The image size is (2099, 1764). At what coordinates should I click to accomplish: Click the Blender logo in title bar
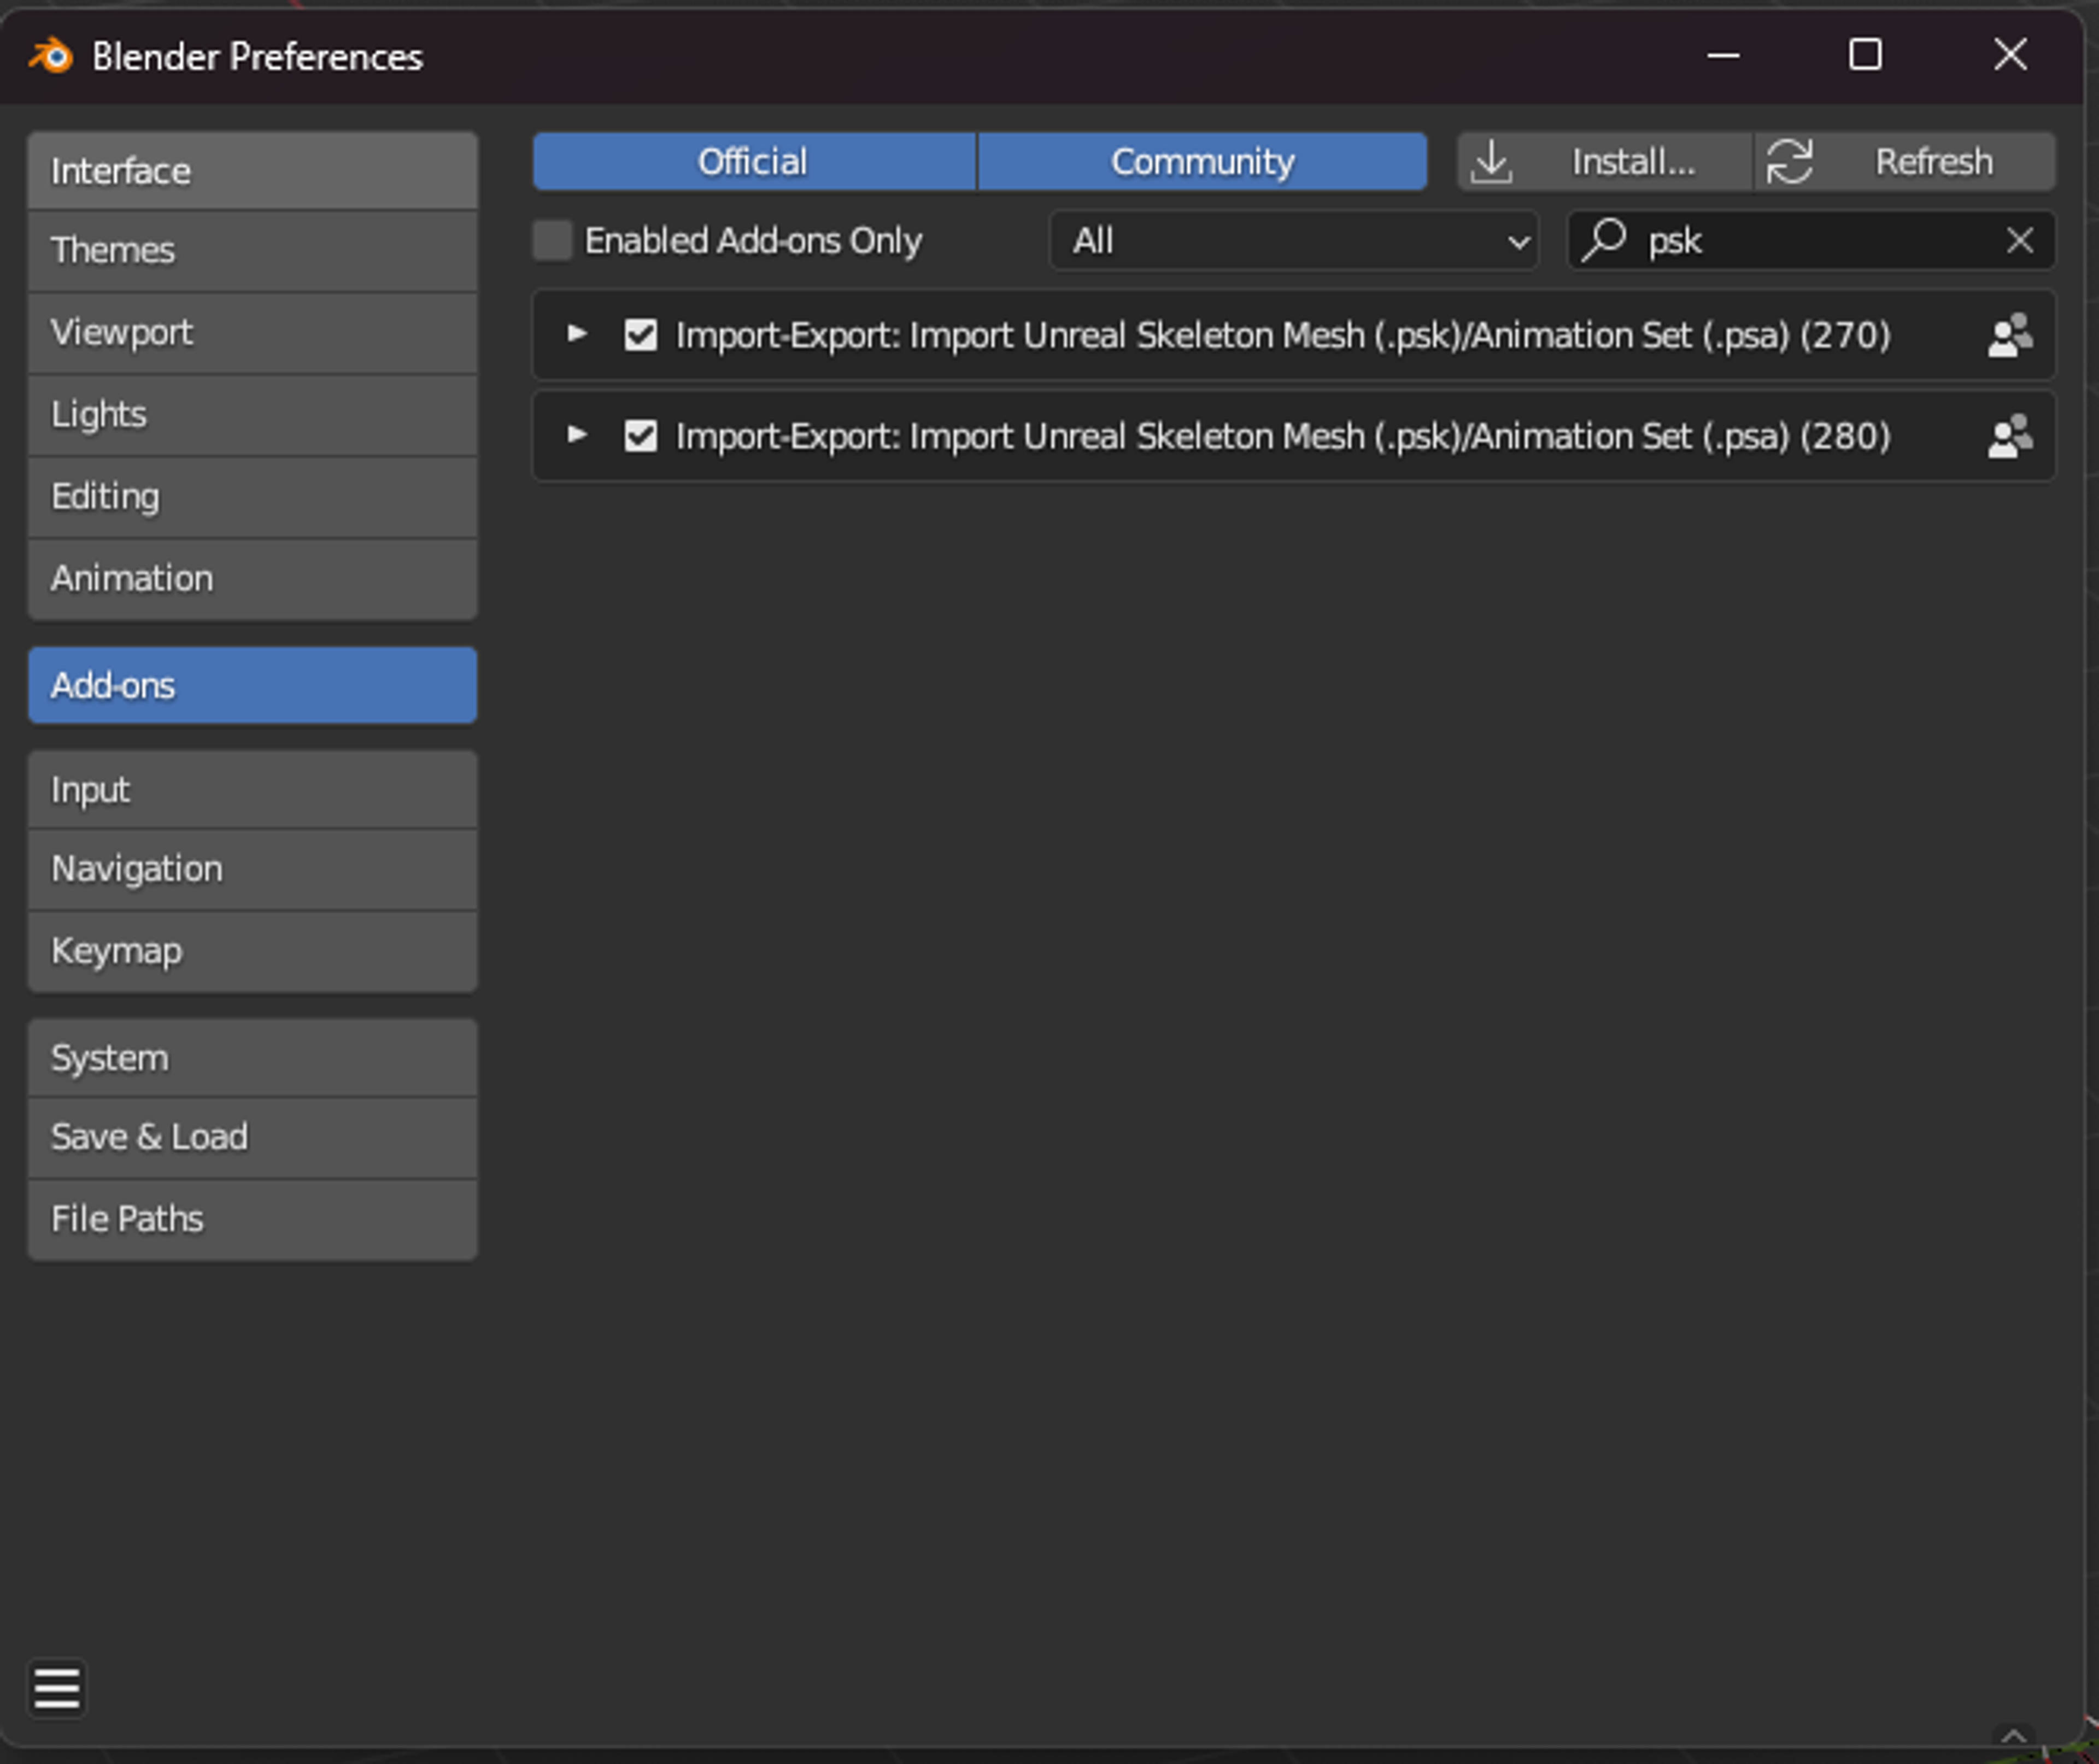click(50, 55)
